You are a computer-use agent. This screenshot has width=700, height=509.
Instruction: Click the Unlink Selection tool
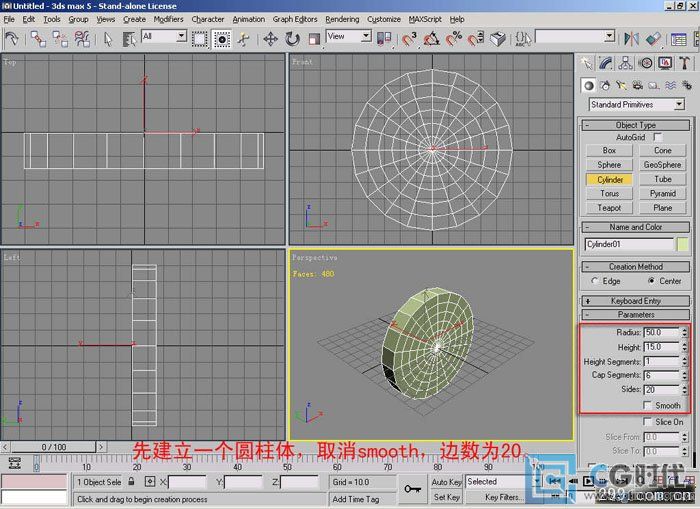pyautogui.click(x=60, y=39)
